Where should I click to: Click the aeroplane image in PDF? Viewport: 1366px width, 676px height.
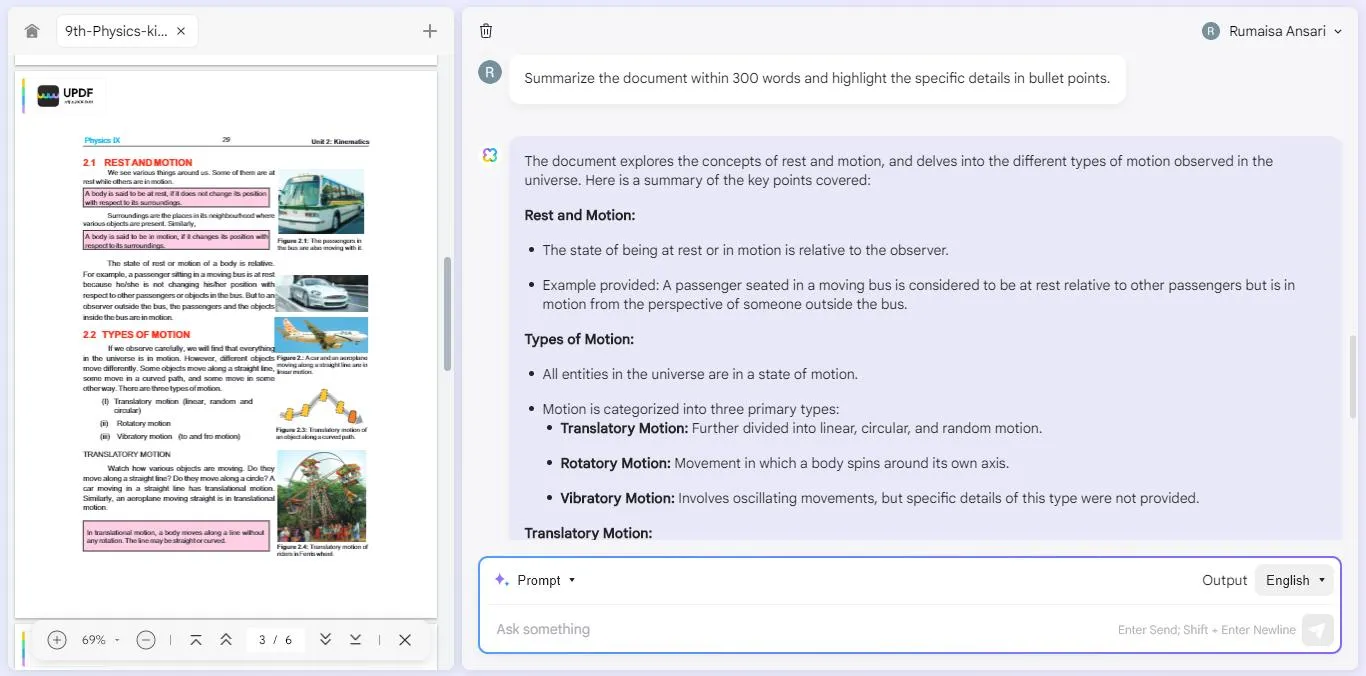(321, 335)
